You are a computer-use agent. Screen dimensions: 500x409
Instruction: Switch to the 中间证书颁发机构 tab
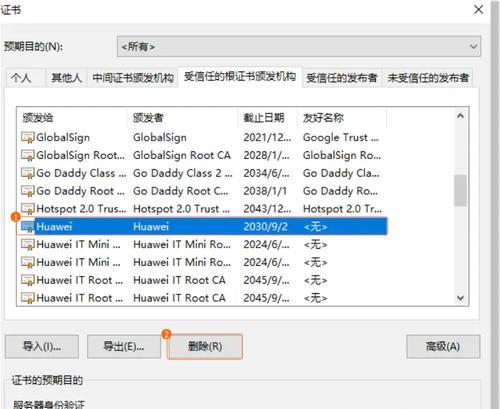tap(133, 78)
